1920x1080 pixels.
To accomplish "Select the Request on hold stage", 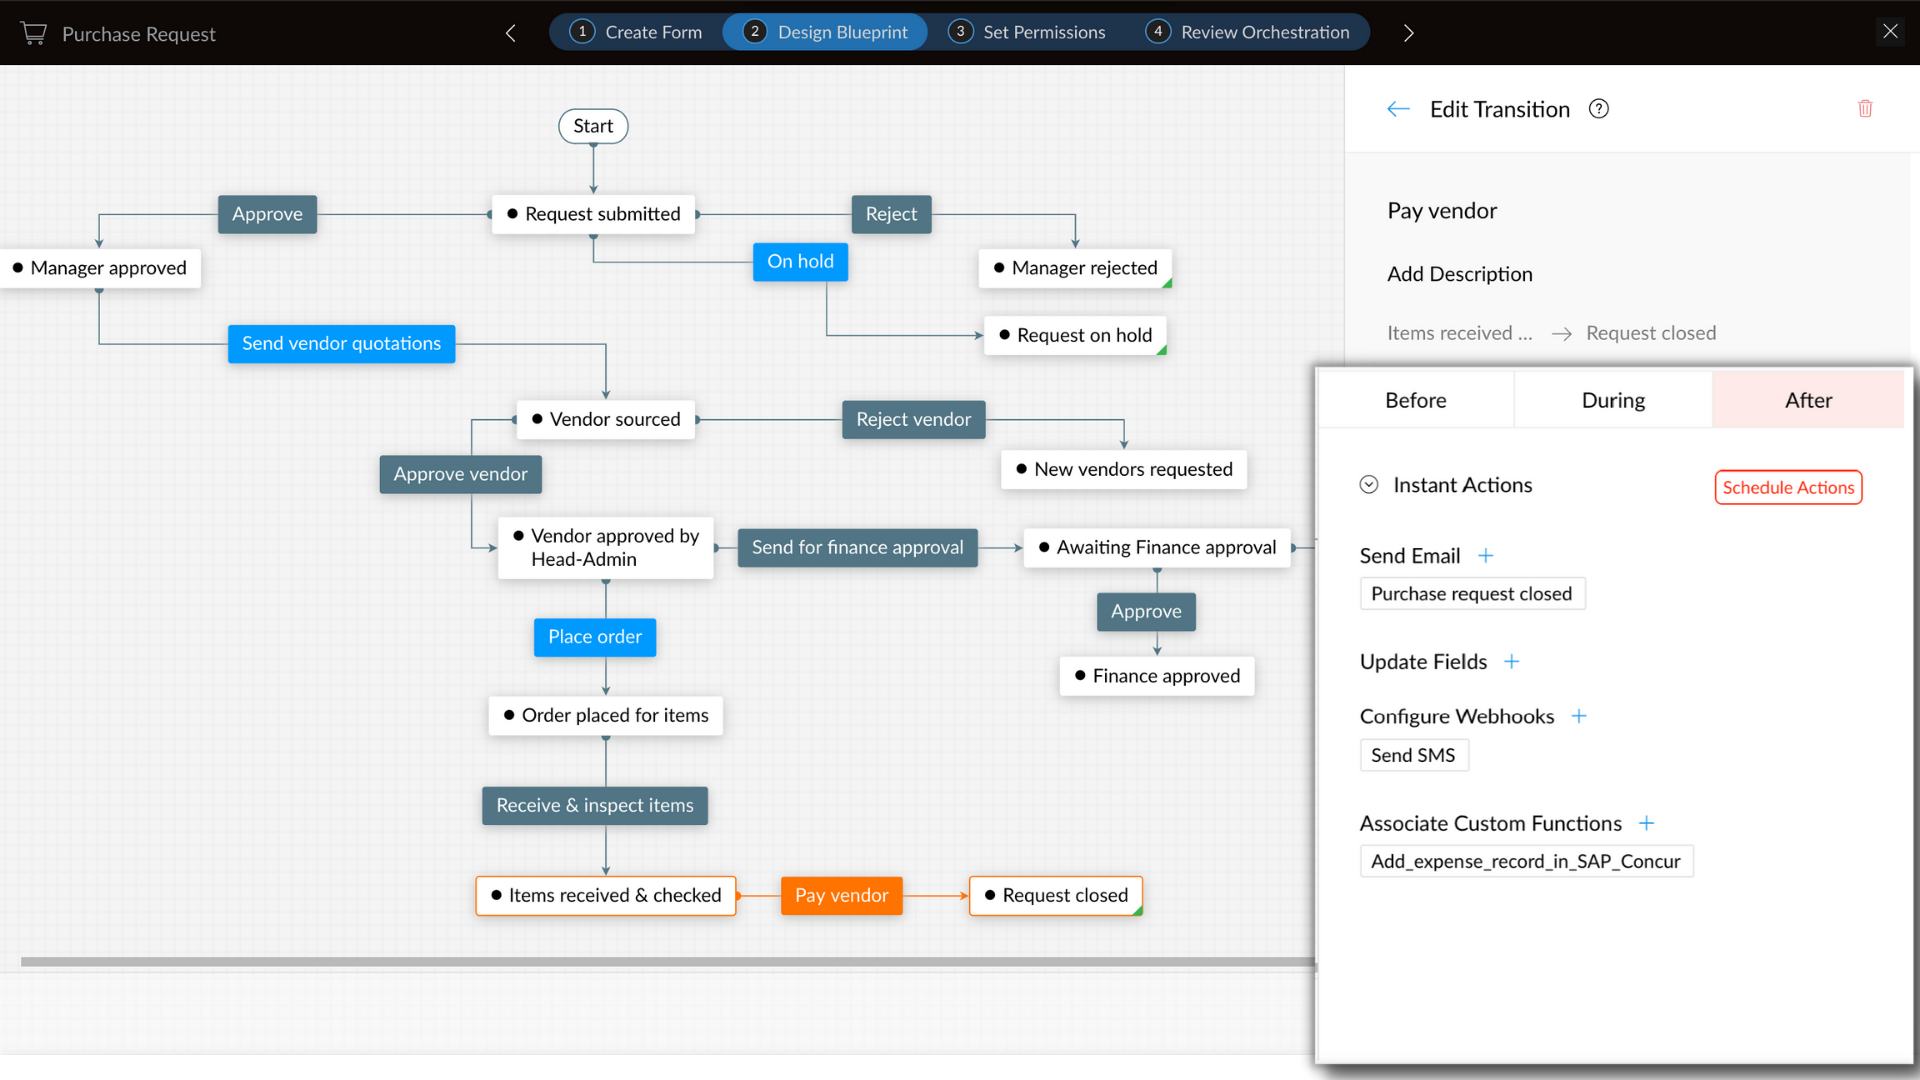I will 1075,335.
